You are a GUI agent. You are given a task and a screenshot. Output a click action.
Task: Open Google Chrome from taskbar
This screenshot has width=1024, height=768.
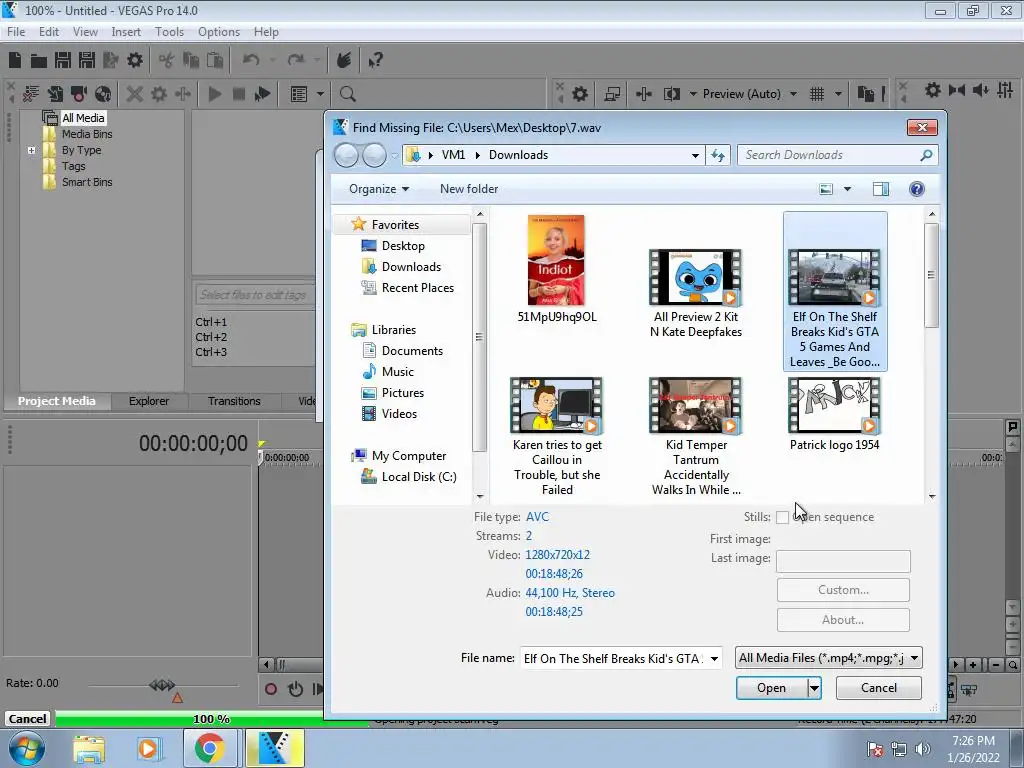click(x=209, y=748)
